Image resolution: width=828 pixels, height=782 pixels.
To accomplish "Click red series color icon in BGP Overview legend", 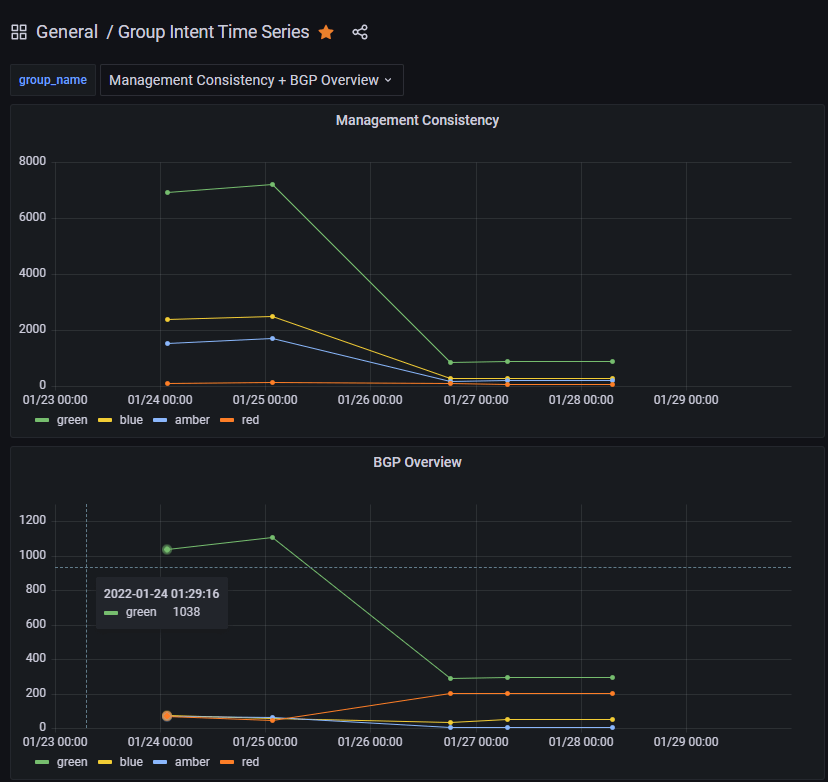I will [x=227, y=762].
